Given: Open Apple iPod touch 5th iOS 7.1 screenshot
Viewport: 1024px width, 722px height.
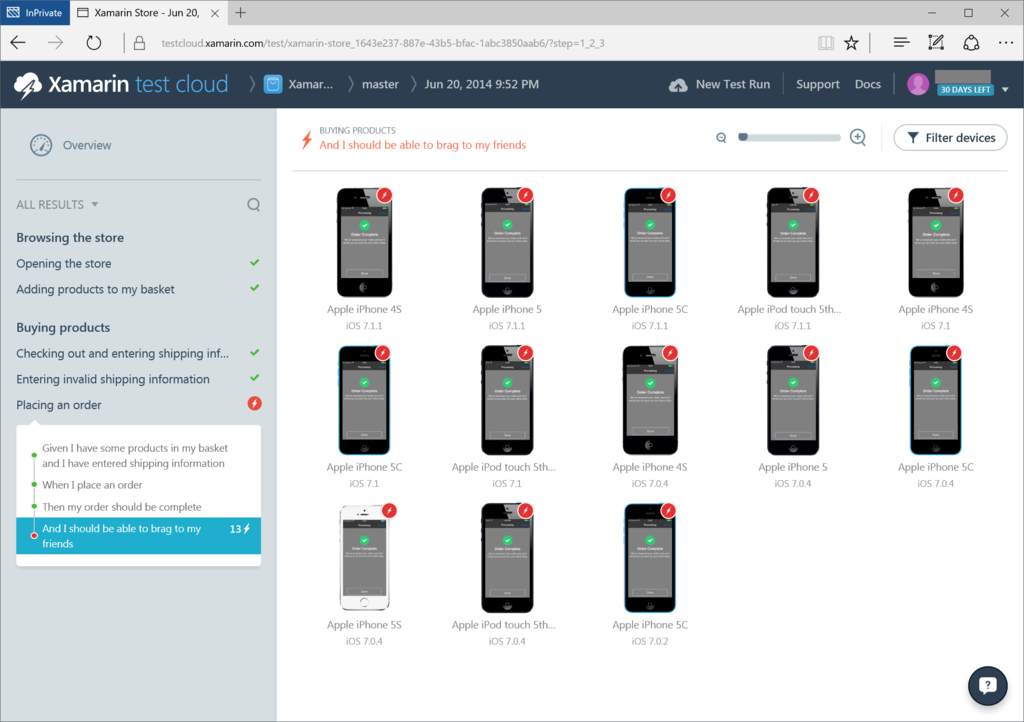Looking at the screenshot, I should pos(507,400).
